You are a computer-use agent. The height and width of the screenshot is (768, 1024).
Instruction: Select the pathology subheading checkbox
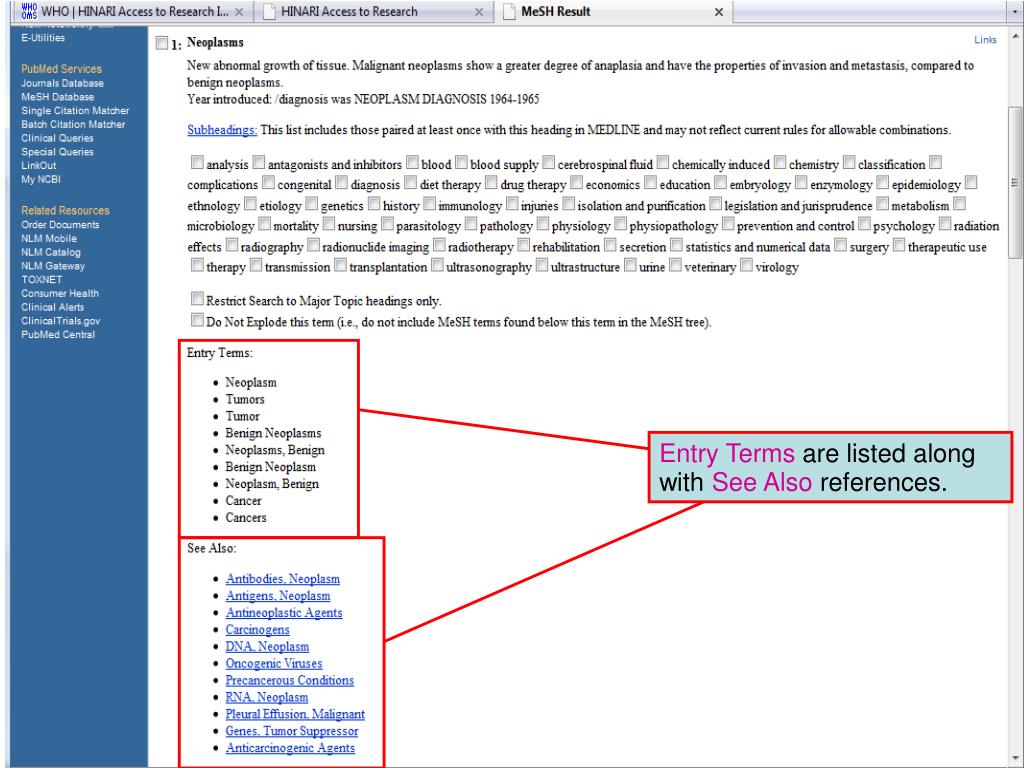pyautogui.click(x=470, y=224)
